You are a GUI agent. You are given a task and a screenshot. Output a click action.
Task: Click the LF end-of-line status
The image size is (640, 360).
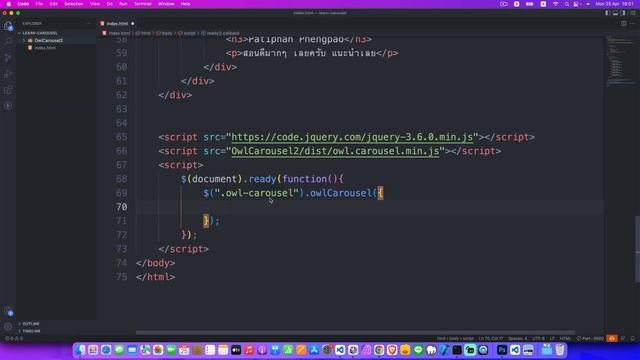point(552,338)
